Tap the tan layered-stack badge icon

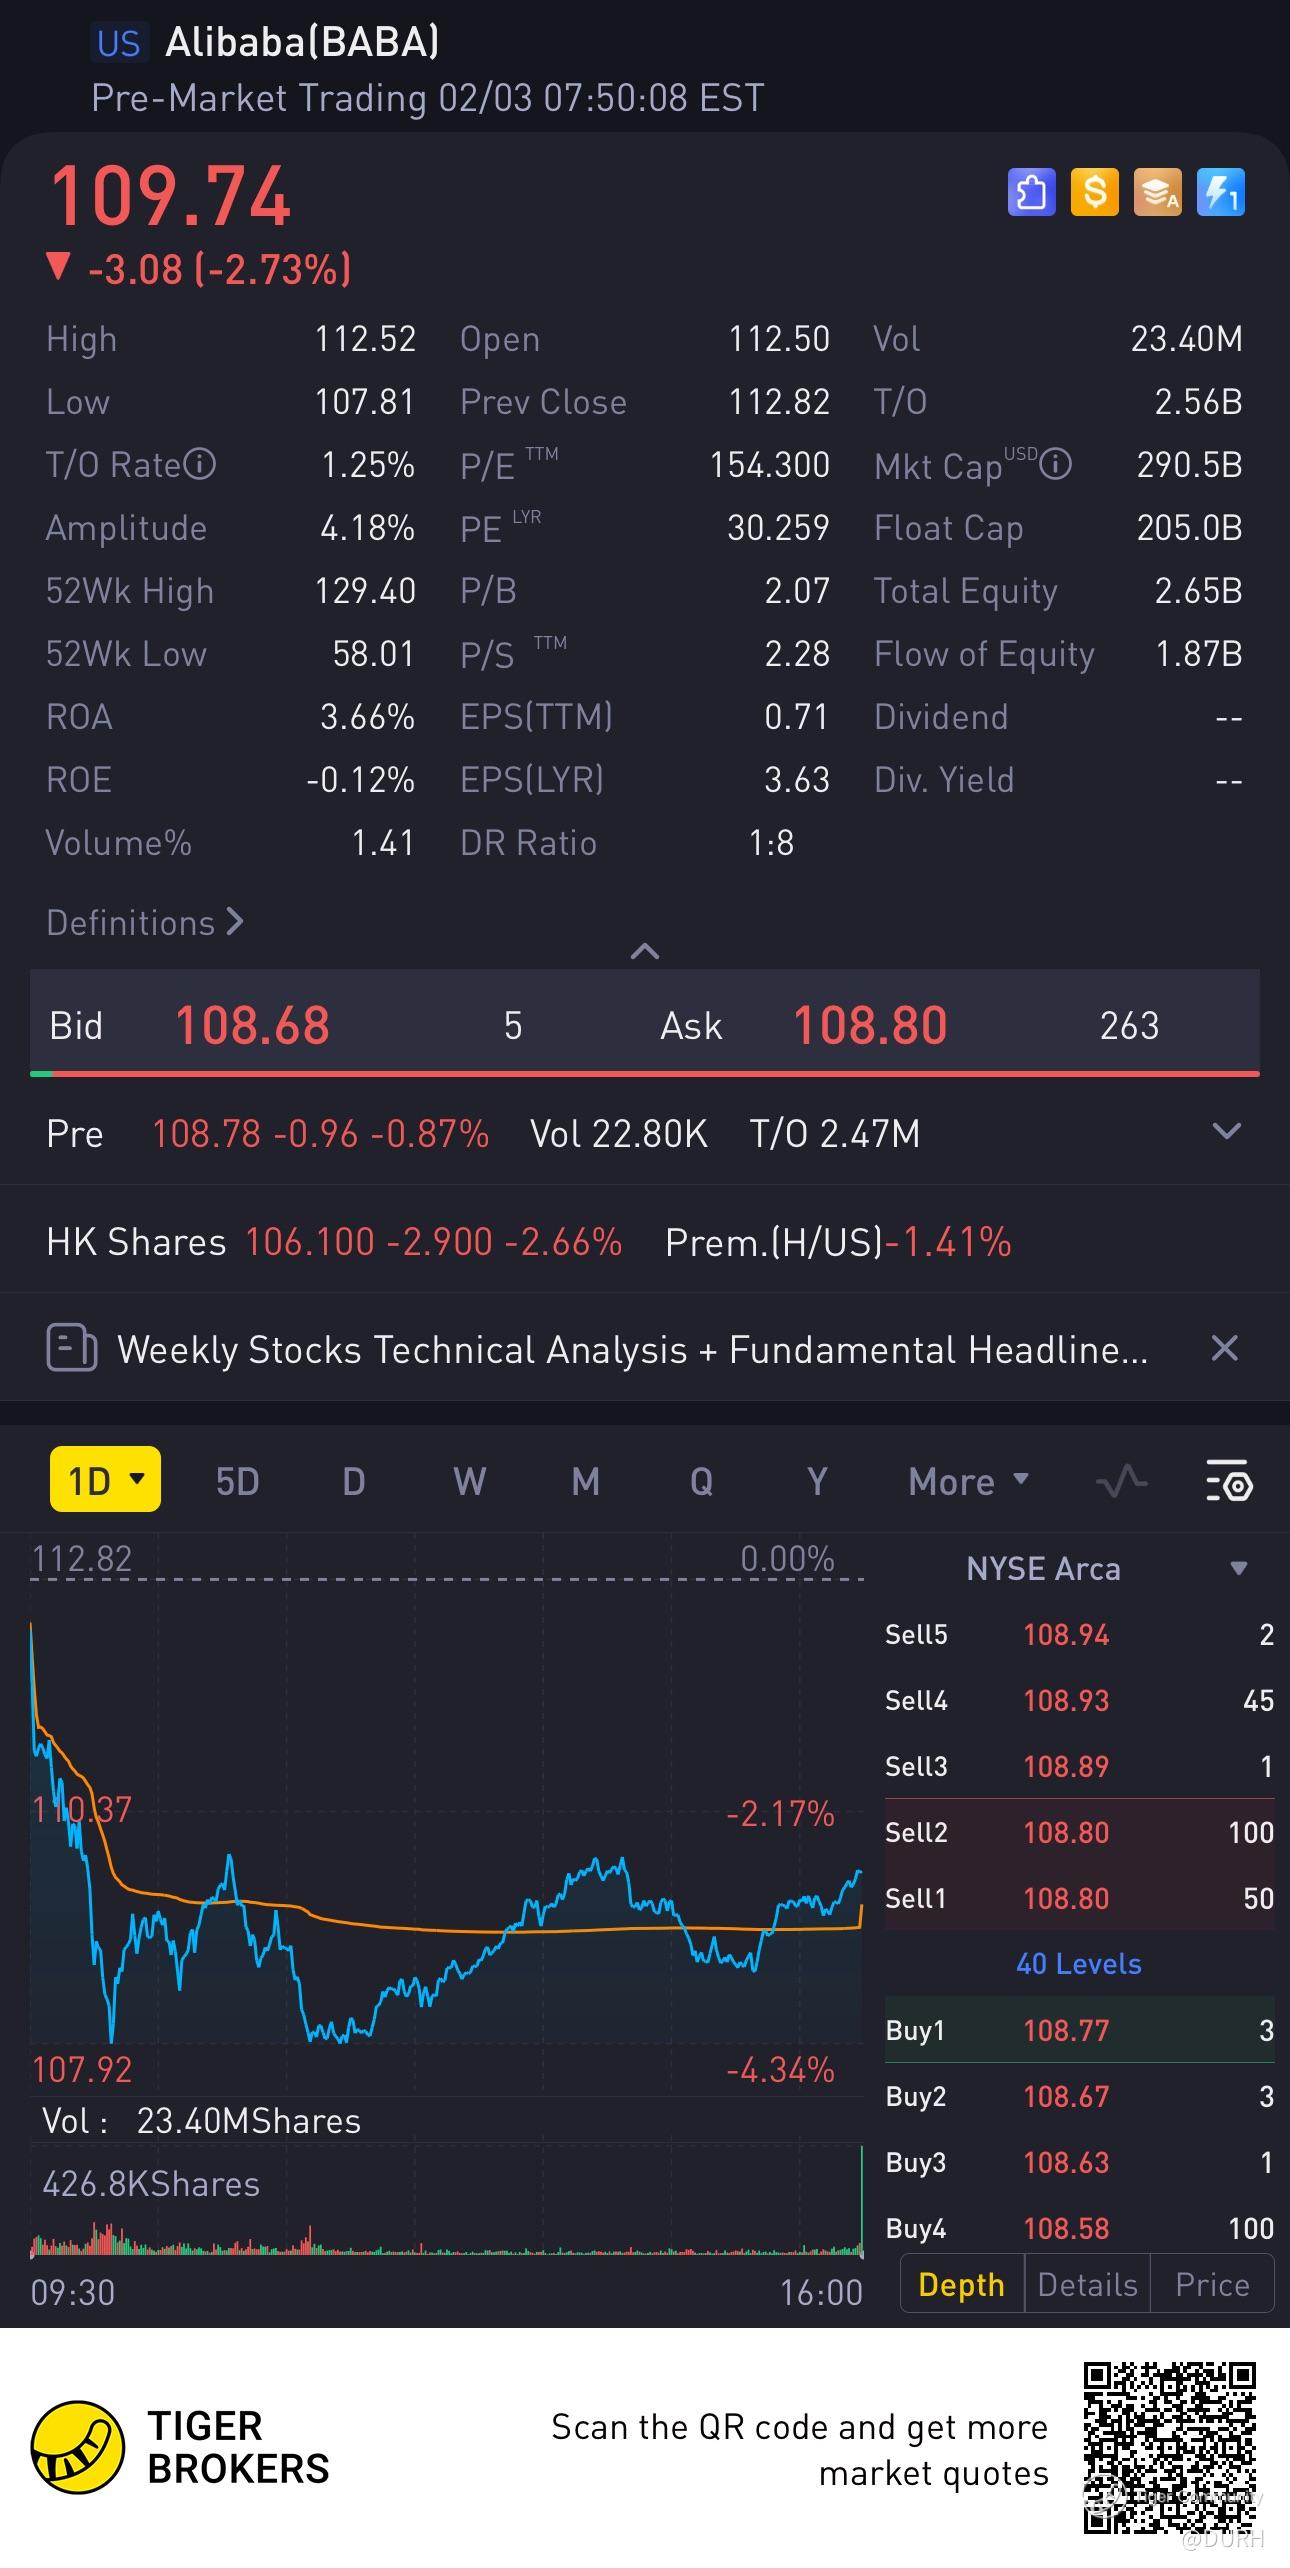tap(1157, 192)
